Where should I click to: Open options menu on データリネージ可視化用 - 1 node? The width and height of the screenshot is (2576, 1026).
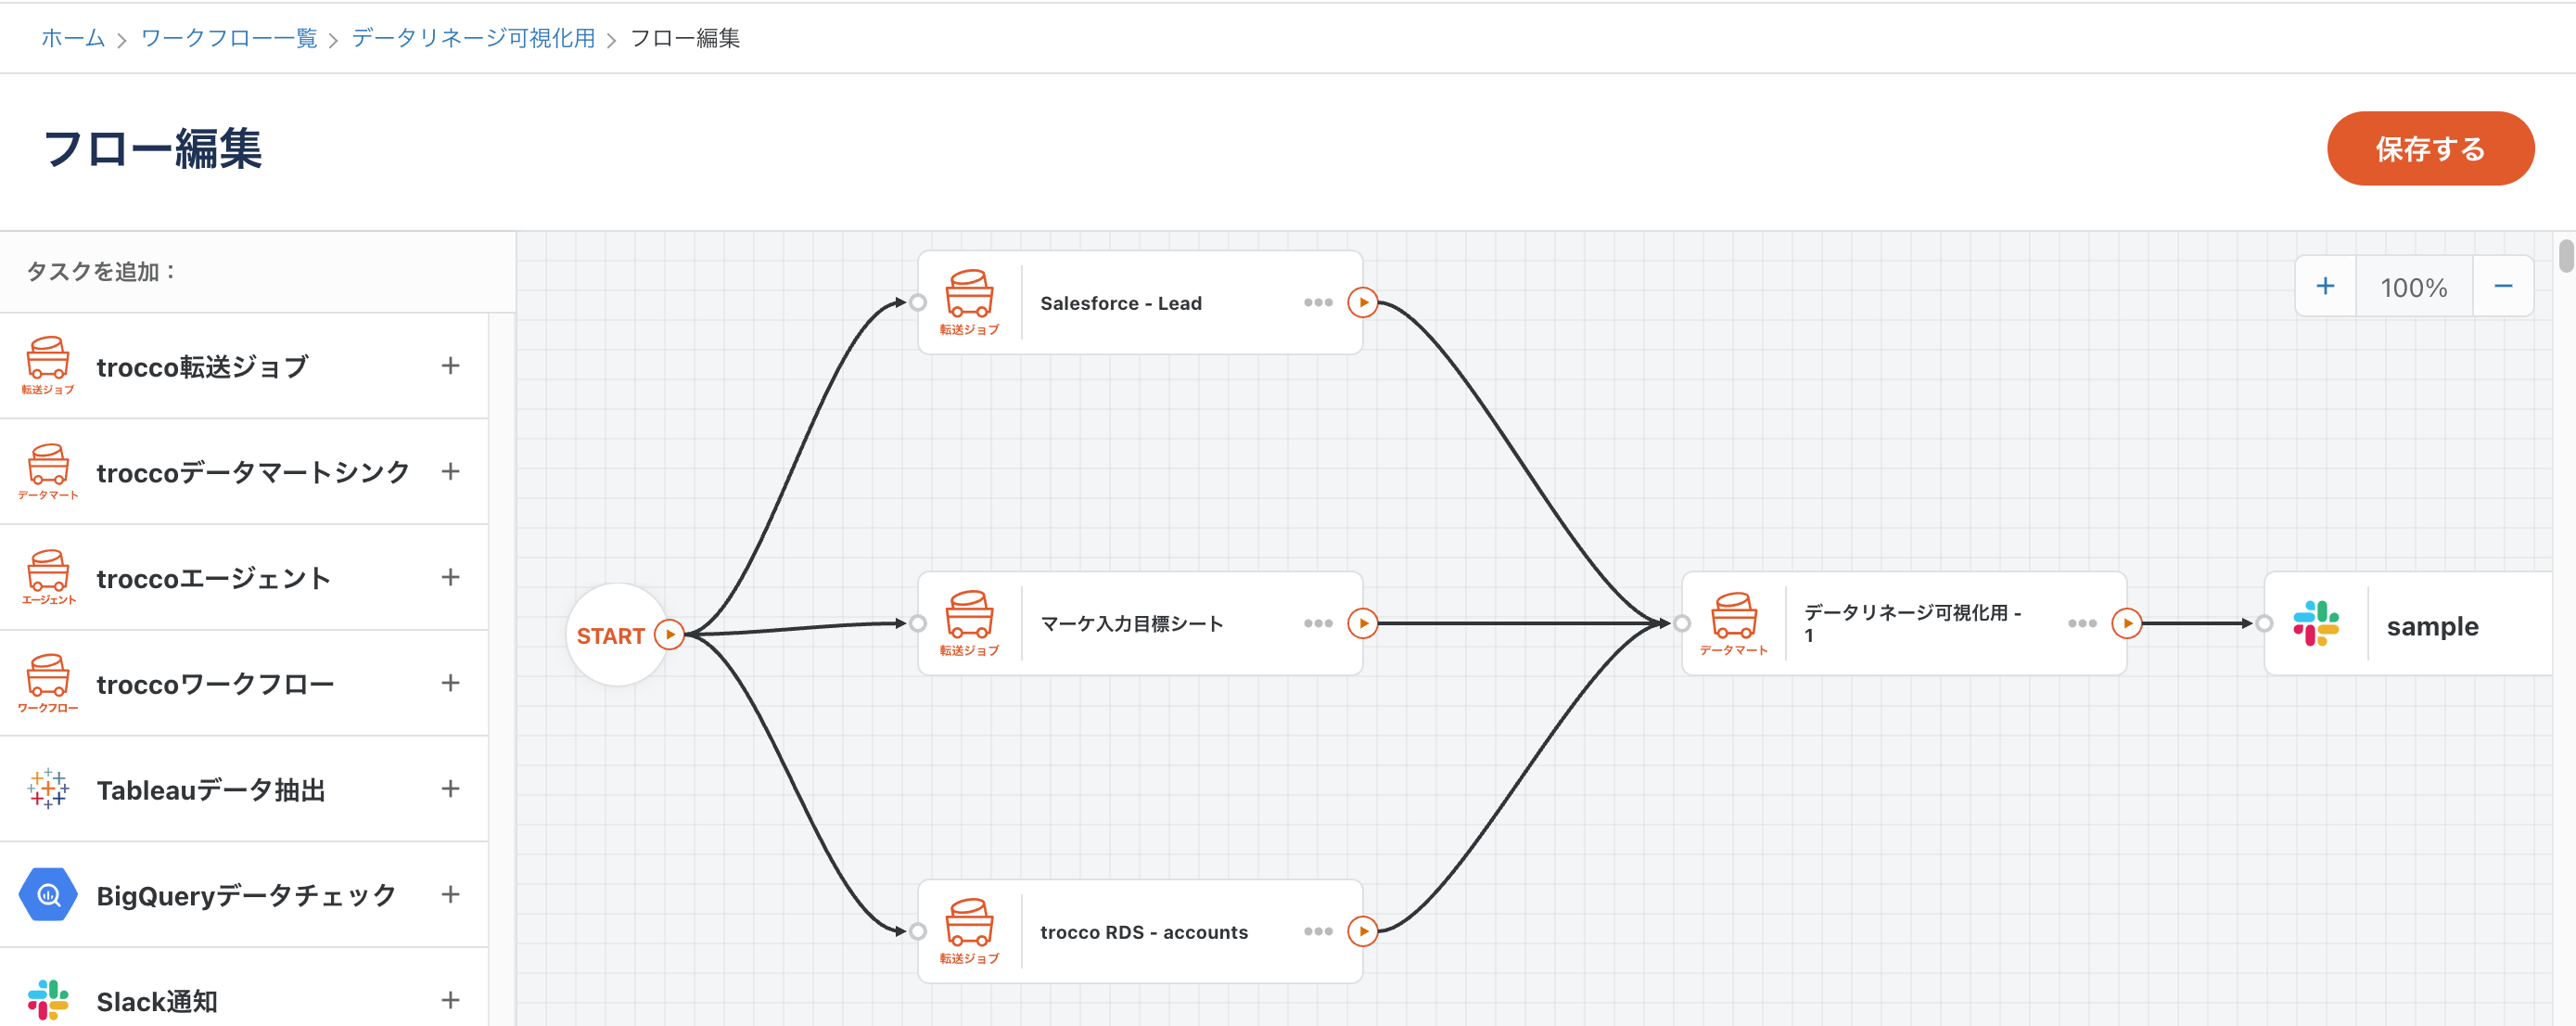point(2081,623)
